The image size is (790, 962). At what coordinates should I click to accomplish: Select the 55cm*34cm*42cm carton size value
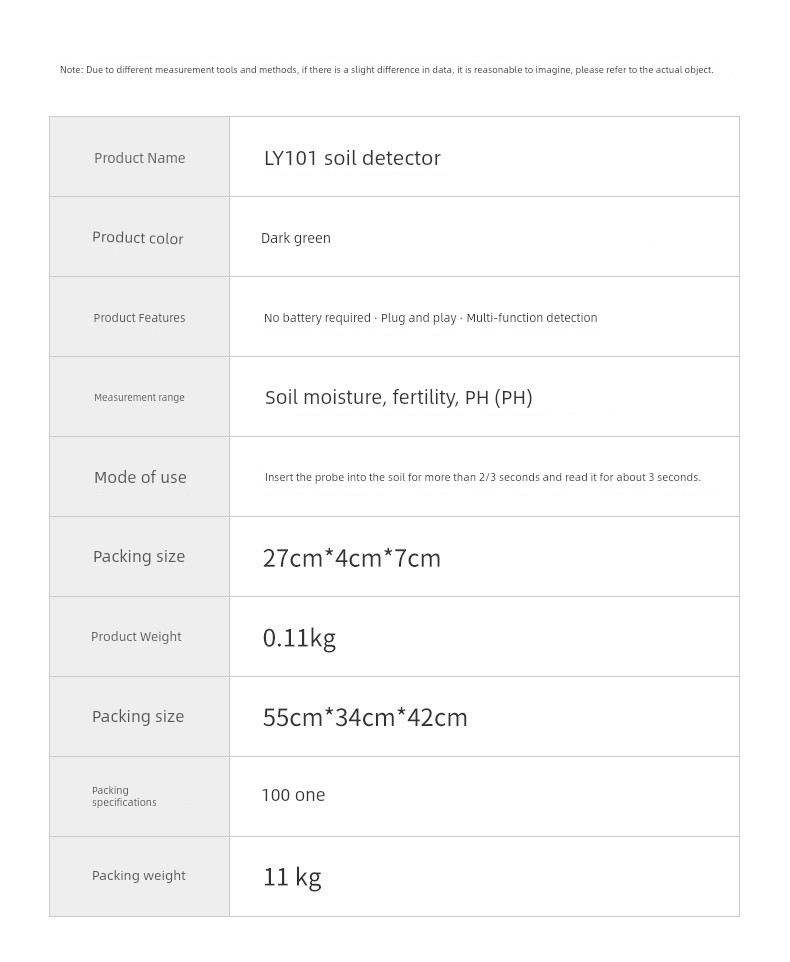(365, 717)
